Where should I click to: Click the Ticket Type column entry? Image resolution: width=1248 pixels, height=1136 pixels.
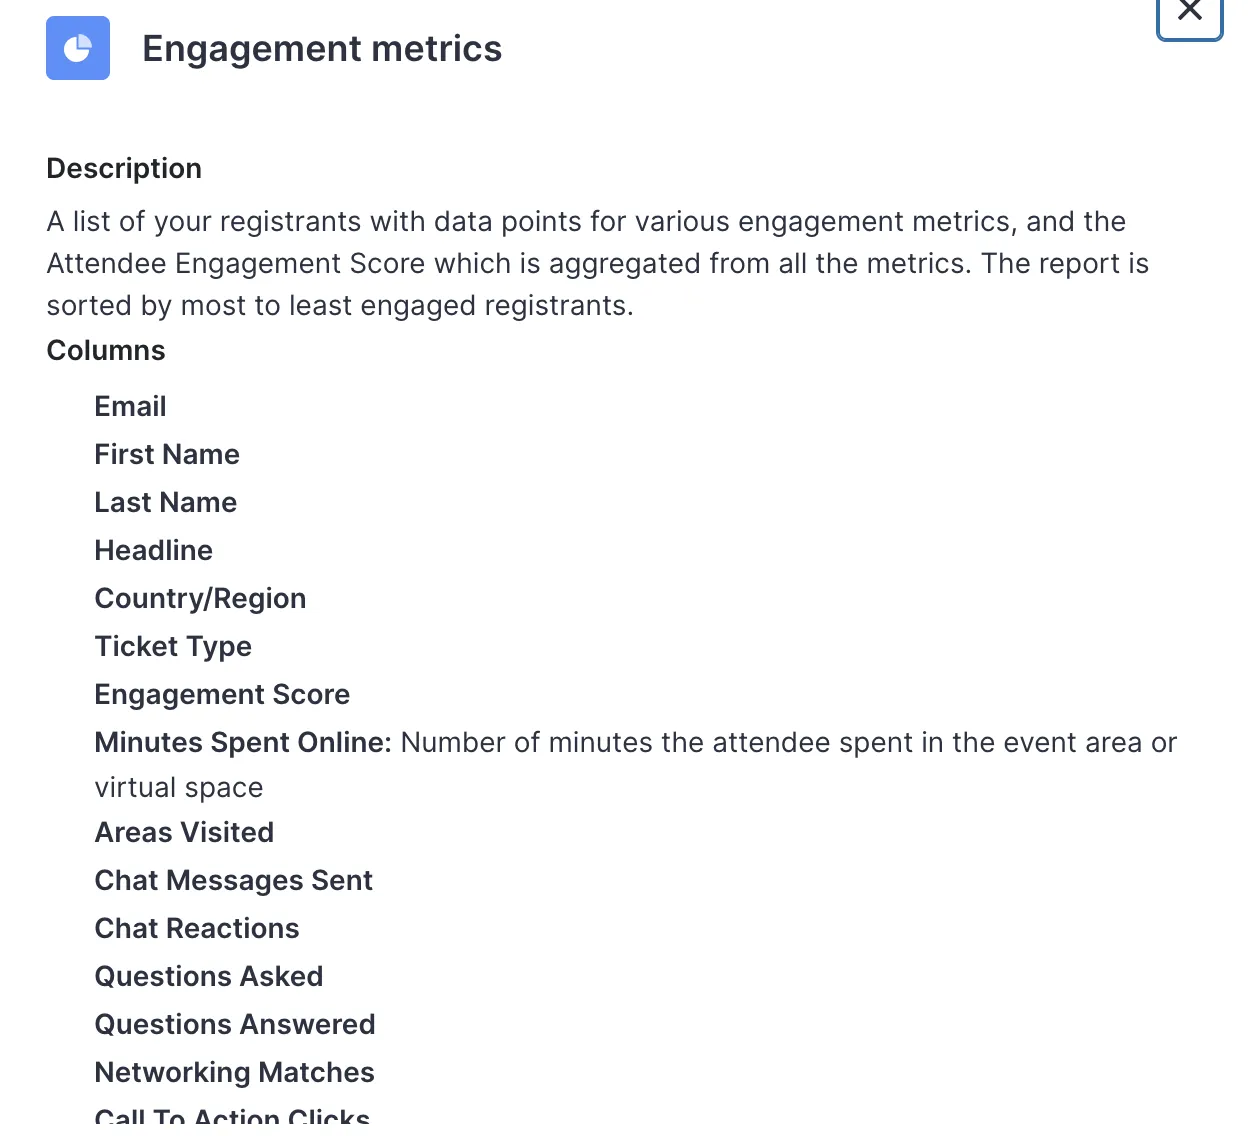[173, 646]
